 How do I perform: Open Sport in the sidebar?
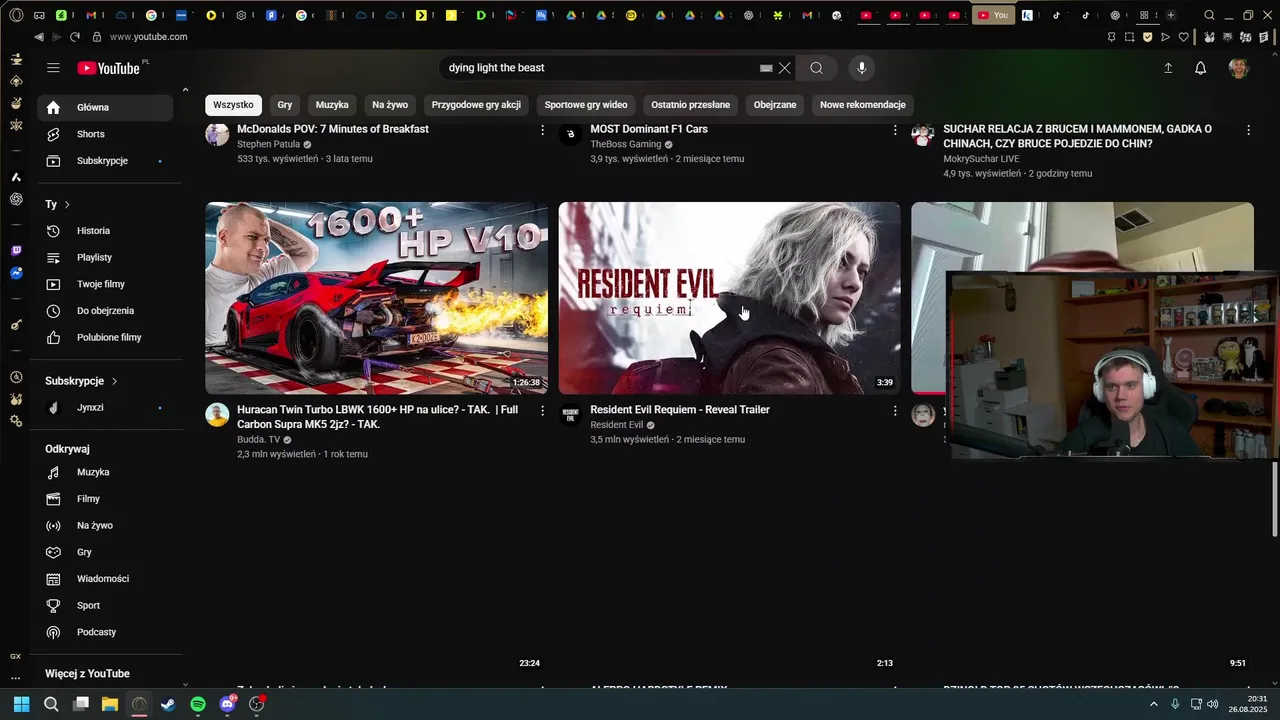click(105, 606)
